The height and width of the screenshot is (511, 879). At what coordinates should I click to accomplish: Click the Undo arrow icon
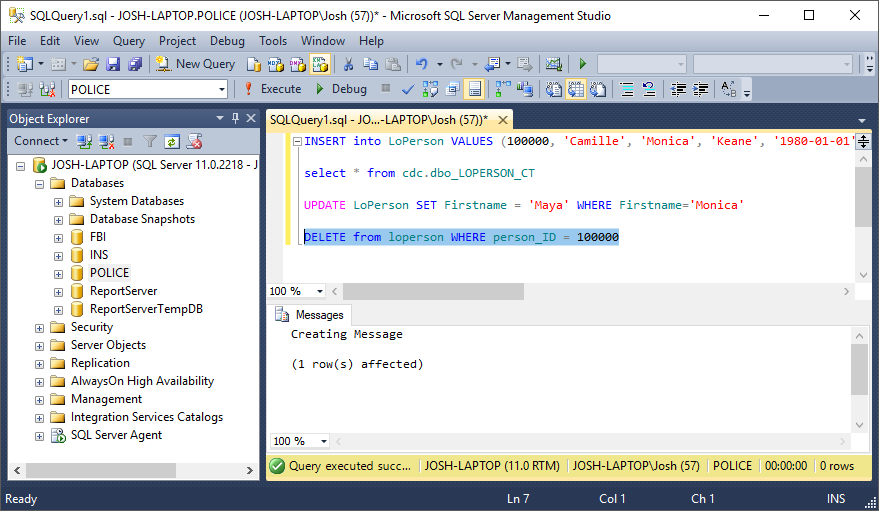tap(422, 64)
